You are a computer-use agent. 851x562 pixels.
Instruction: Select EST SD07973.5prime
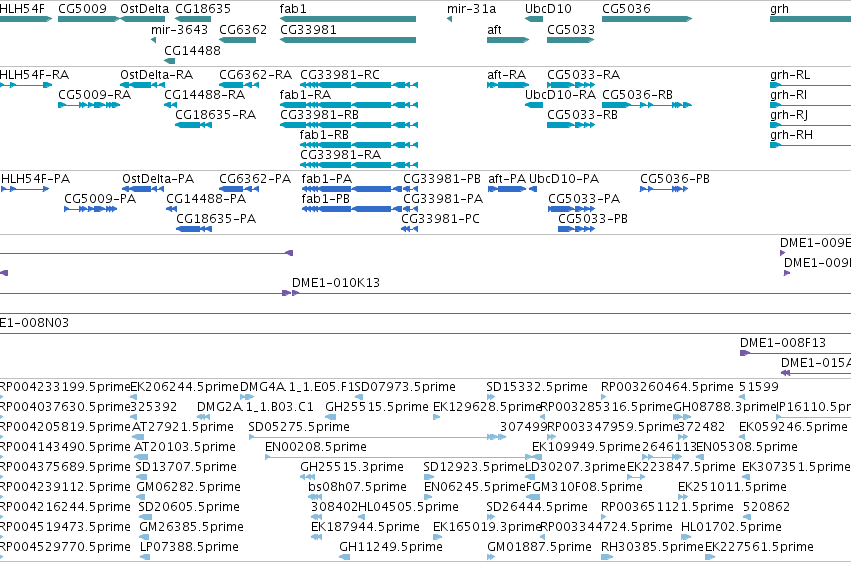(405, 387)
